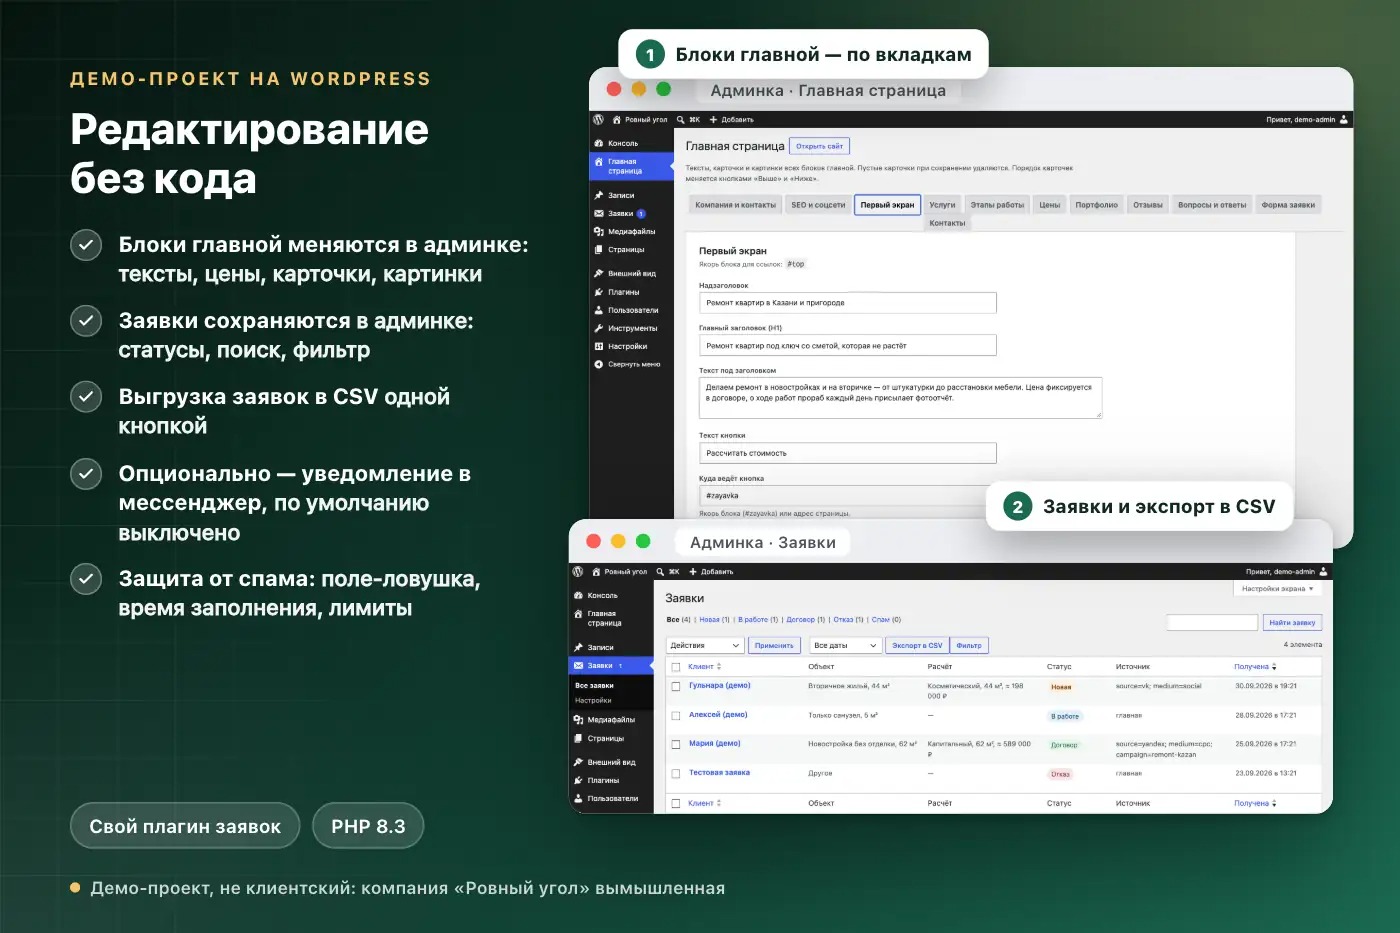Switch to SEO и соцсети tab
The height and width of the screenshot is (933, 1400).
tap(818, 205)
